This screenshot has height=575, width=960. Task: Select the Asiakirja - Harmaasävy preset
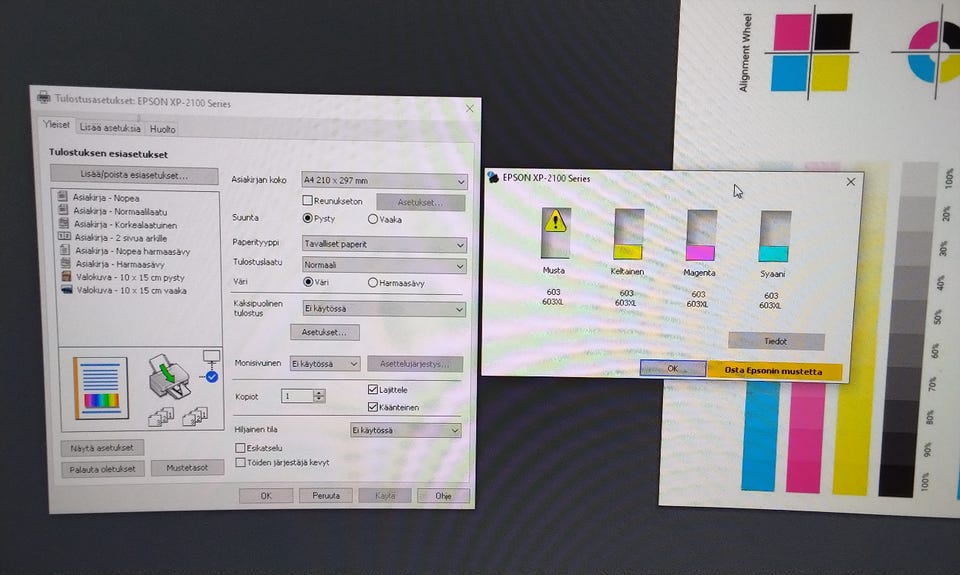pos(113,264)
